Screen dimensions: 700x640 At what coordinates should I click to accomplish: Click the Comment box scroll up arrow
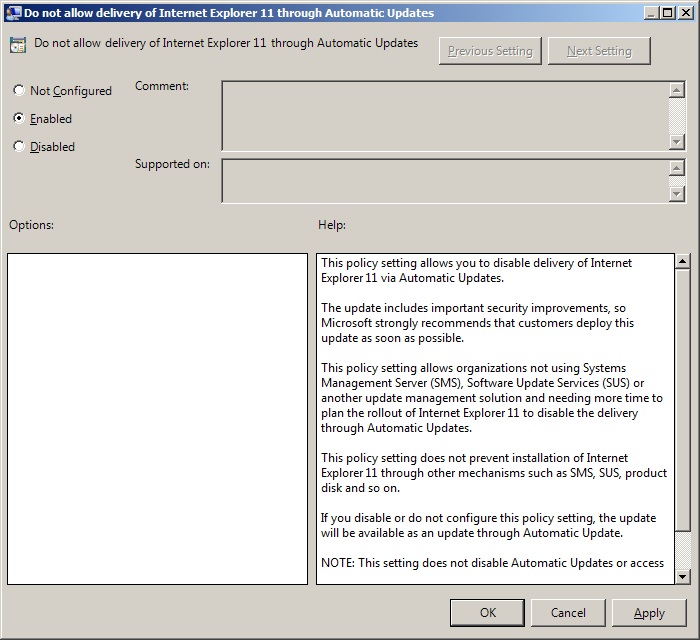click(x=677, y=90)
